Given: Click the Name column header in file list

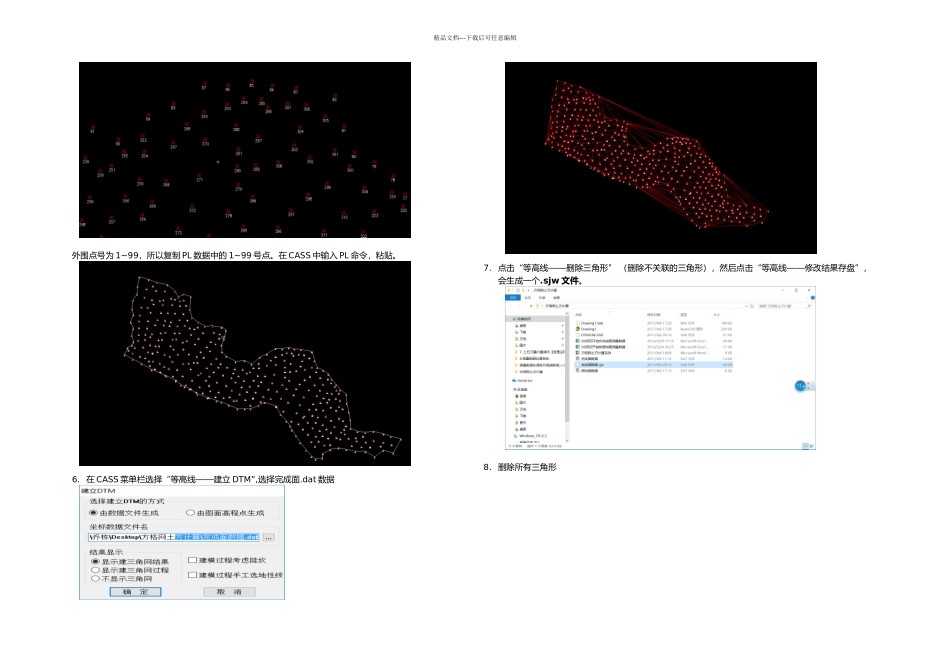Looking at the screenshot, I should (580, 315).
